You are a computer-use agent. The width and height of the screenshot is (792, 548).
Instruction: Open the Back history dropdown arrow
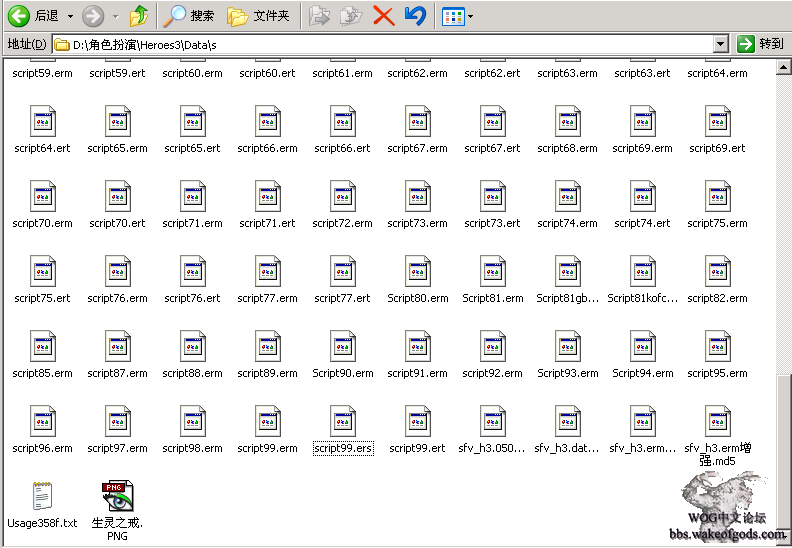tap(70, 17)
